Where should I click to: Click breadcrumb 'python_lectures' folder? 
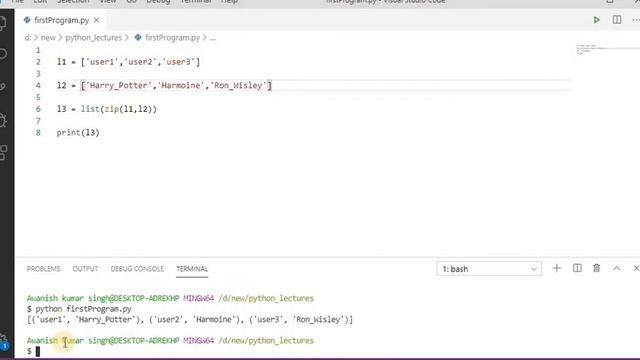93,38
